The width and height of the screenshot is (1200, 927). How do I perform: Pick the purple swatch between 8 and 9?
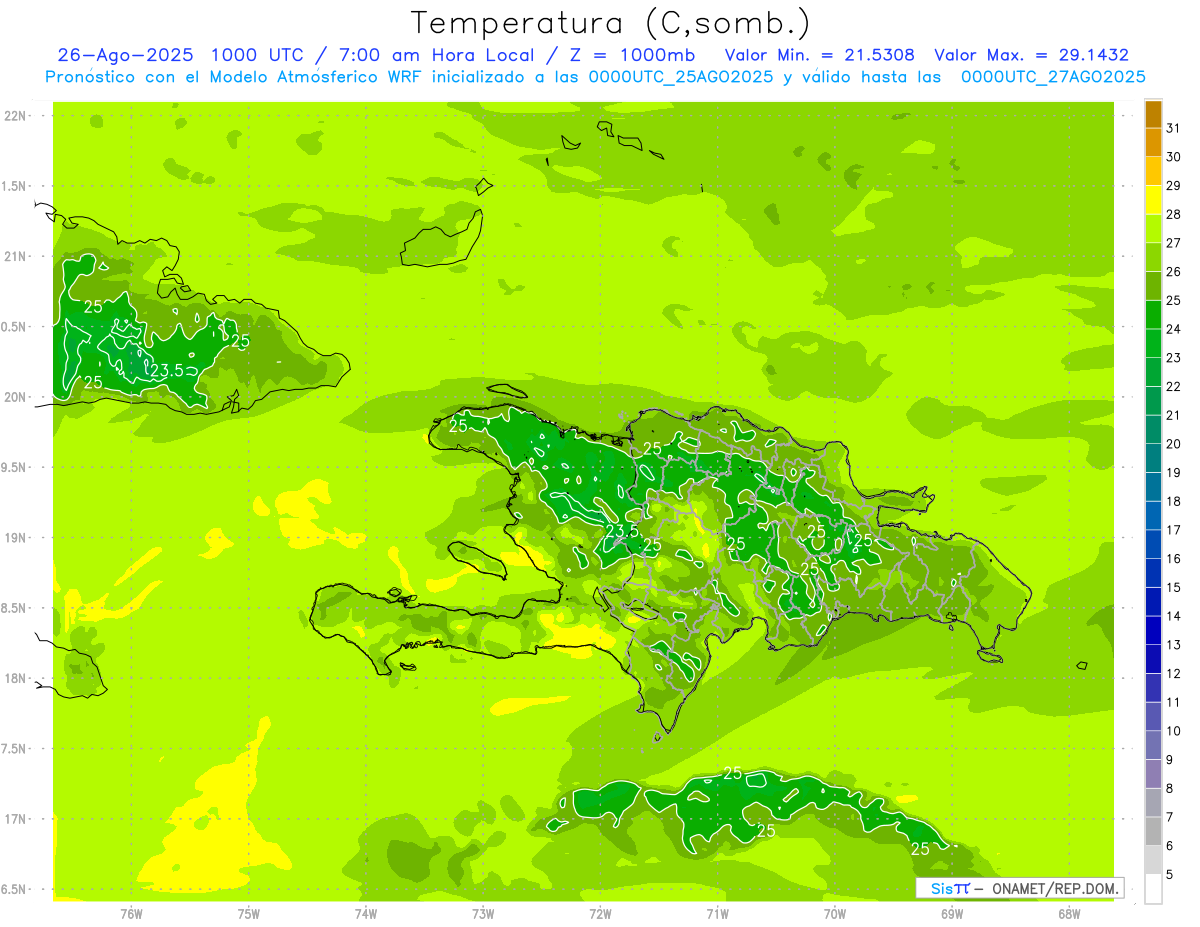pyautogui.click(x=1153, y=774)
